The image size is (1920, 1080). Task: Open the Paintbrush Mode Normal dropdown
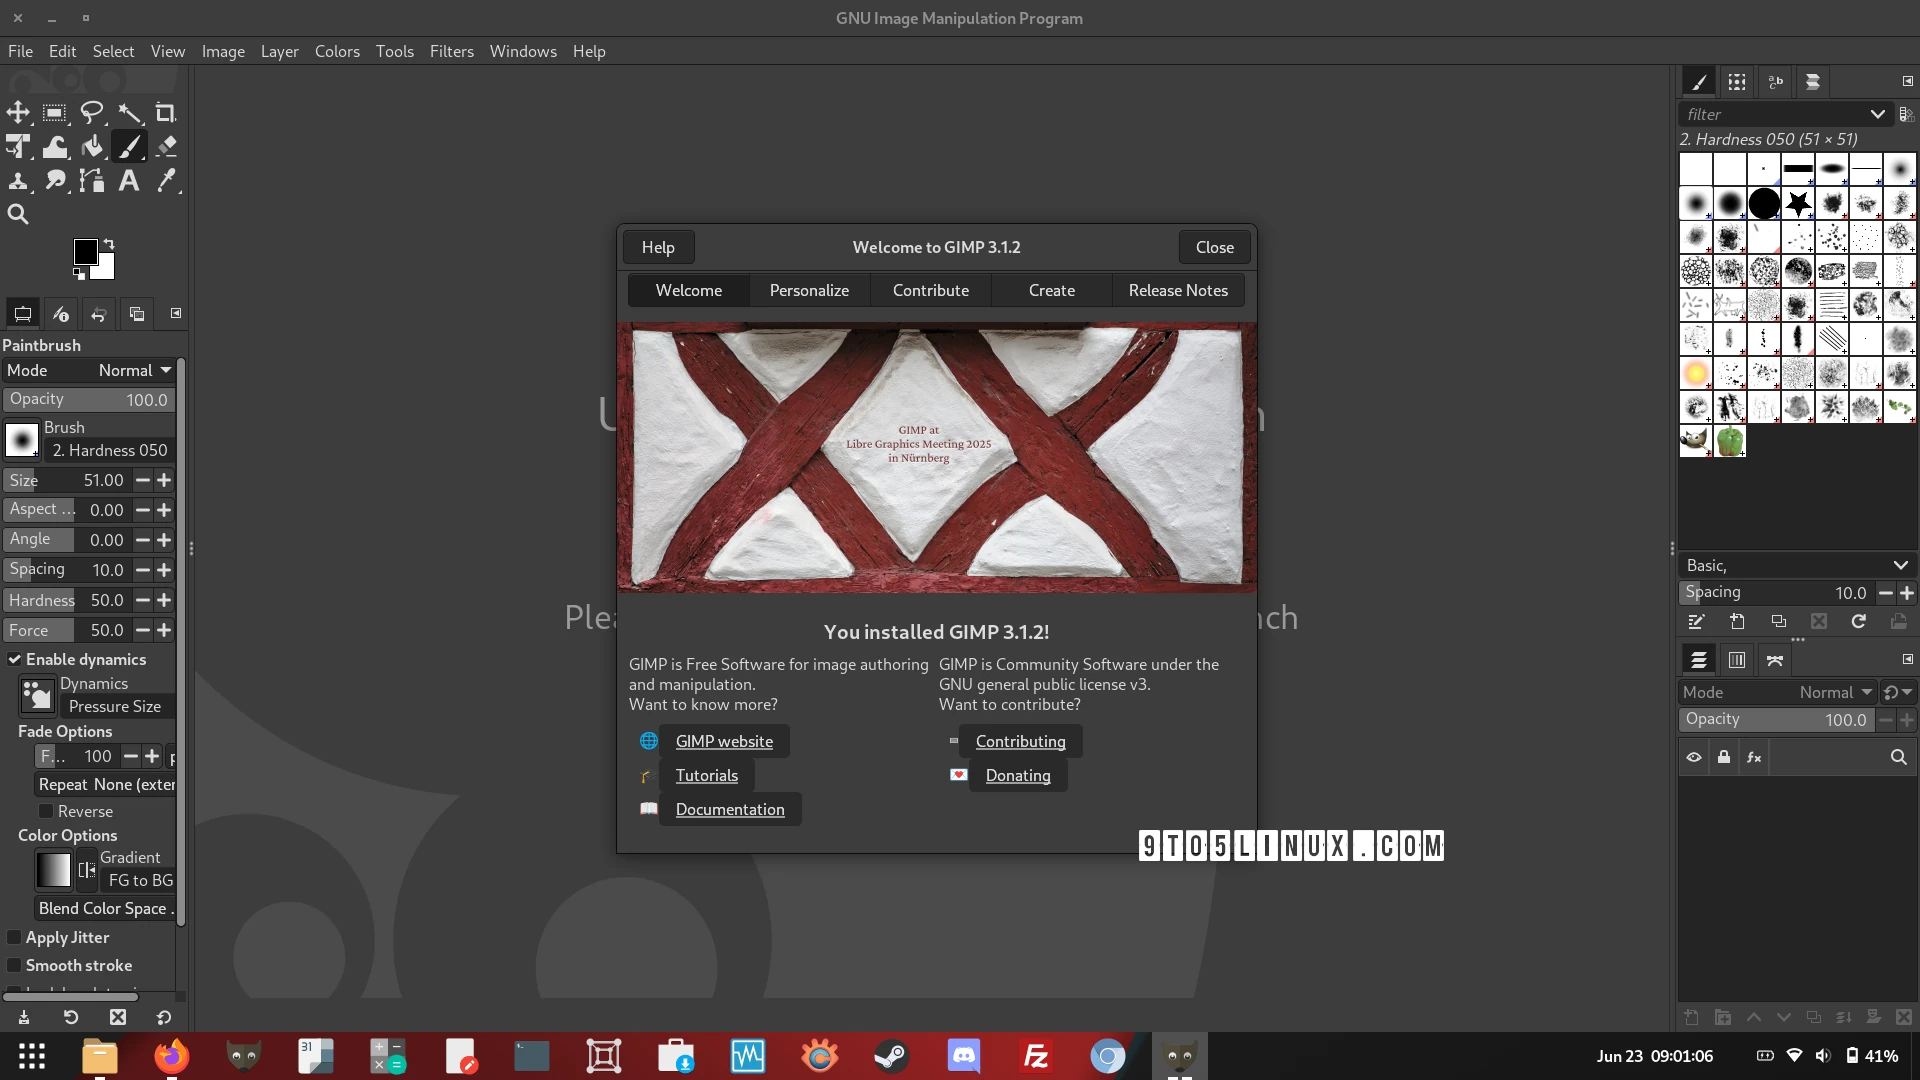coord(135,371)
